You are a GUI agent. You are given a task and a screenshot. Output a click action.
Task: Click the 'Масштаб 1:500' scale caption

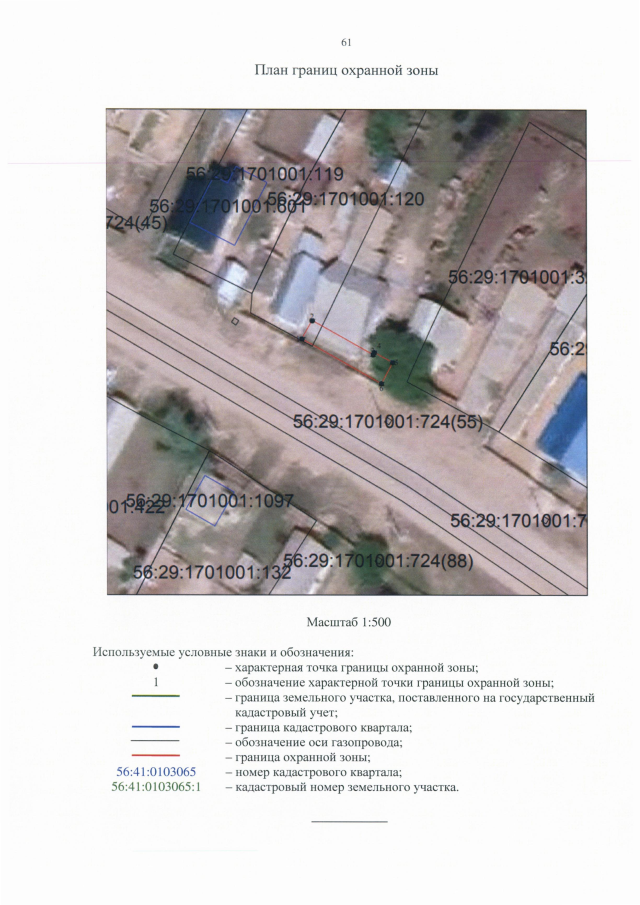tap(348, 622)
